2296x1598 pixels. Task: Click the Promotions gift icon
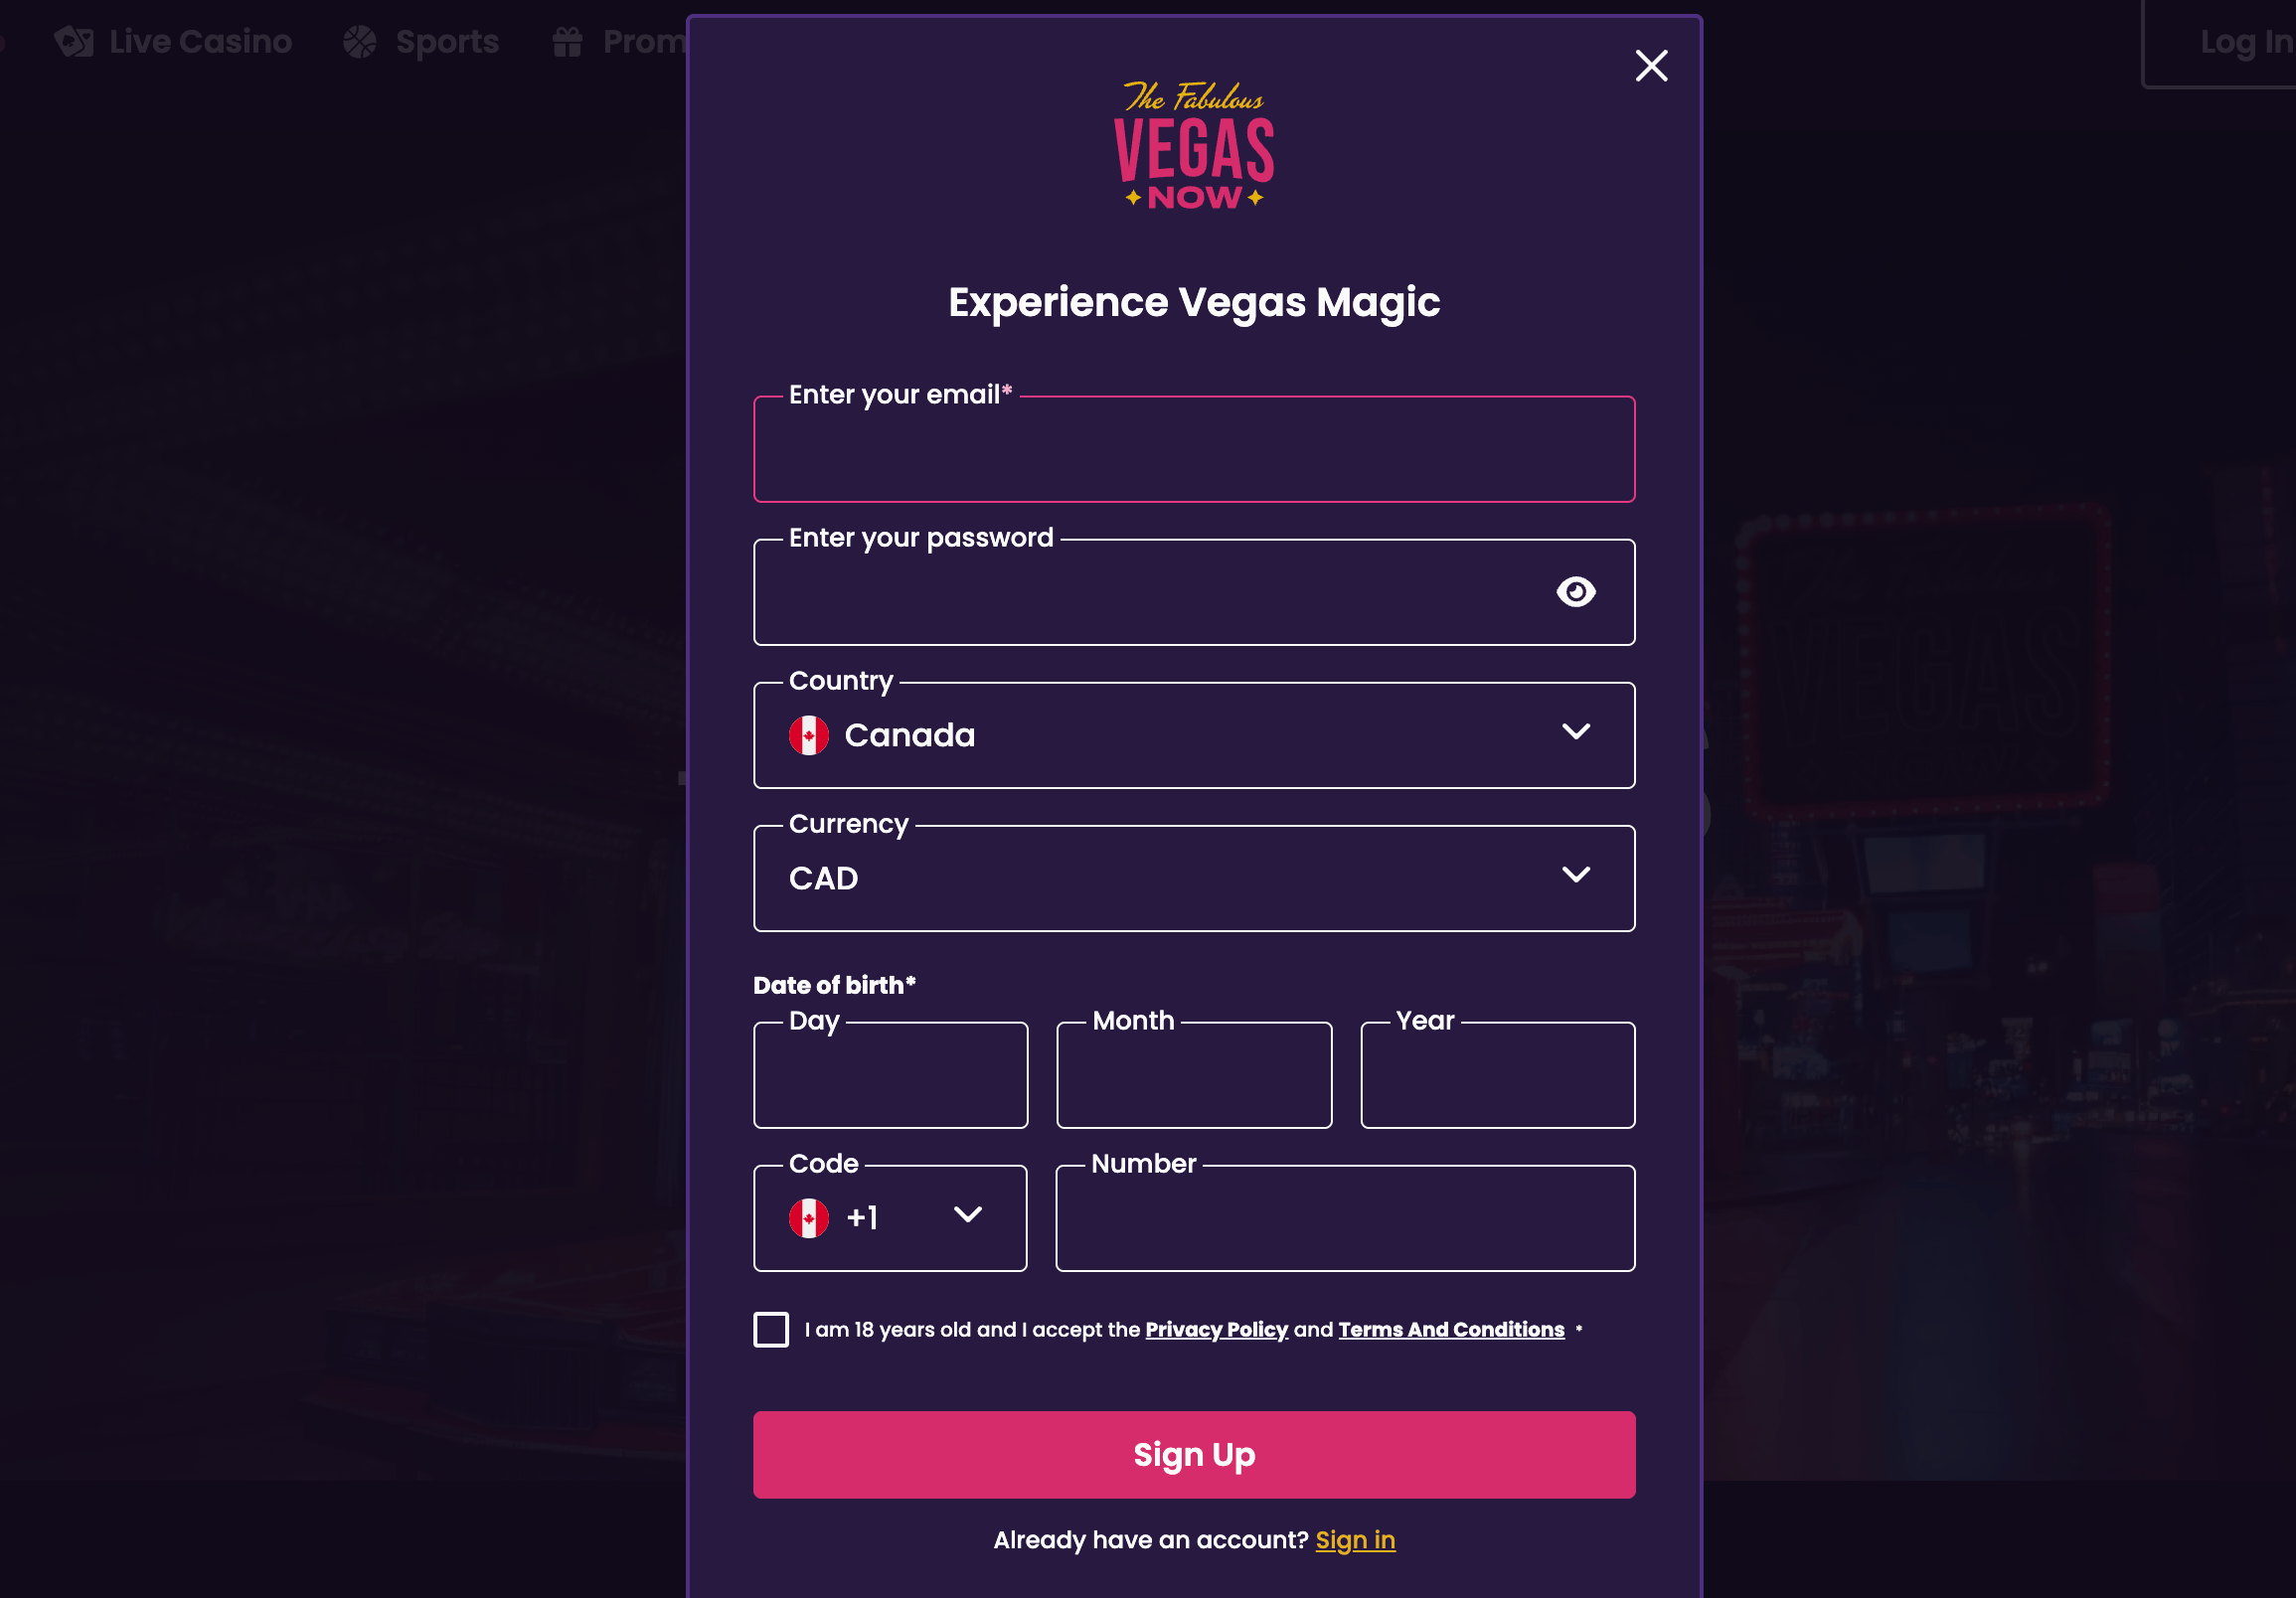pos(568,42)
